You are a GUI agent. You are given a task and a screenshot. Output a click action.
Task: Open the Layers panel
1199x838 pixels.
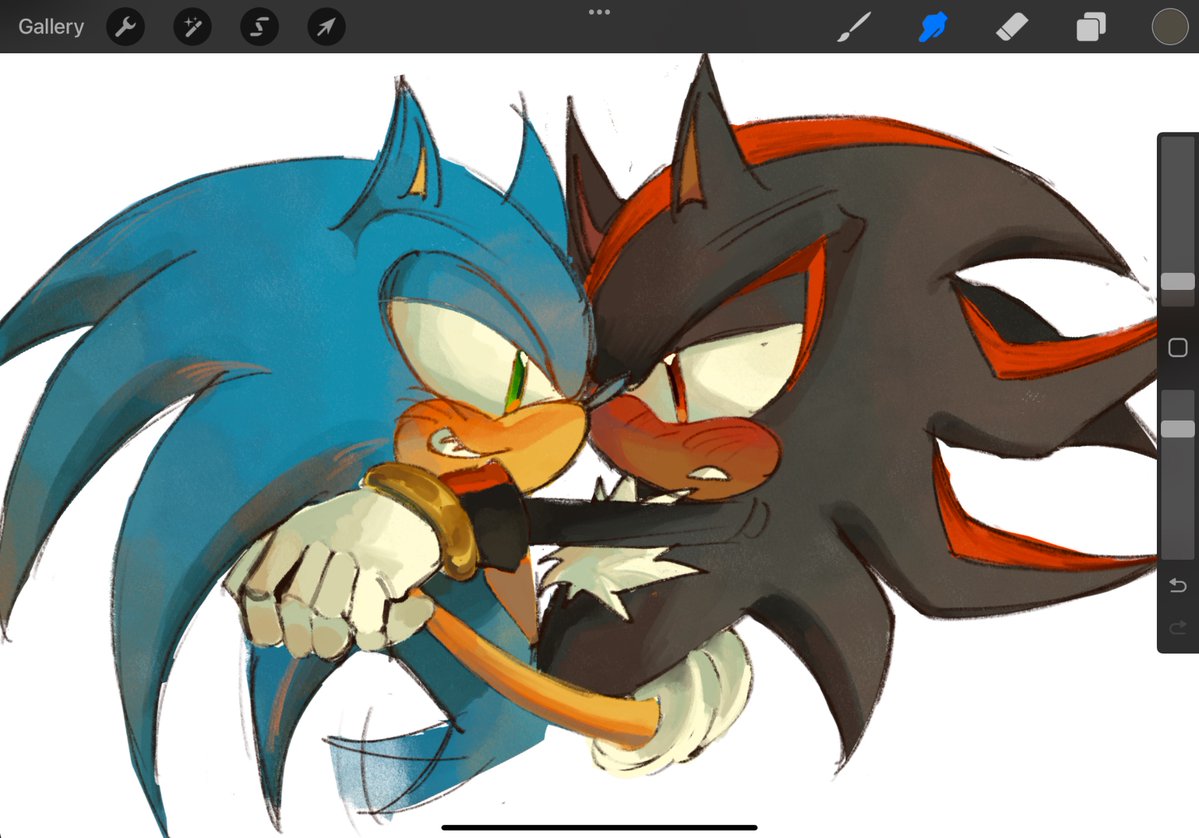coord(1091,27)
